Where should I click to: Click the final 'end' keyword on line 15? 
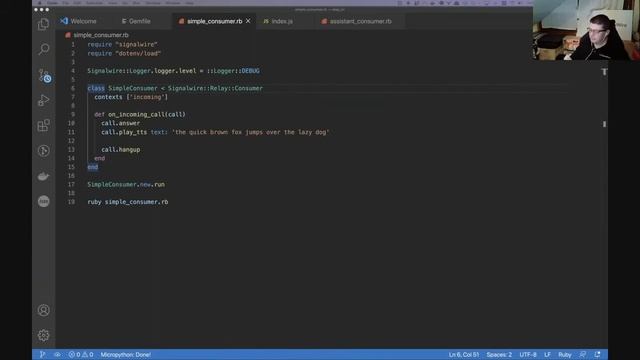tap(93, 167)
